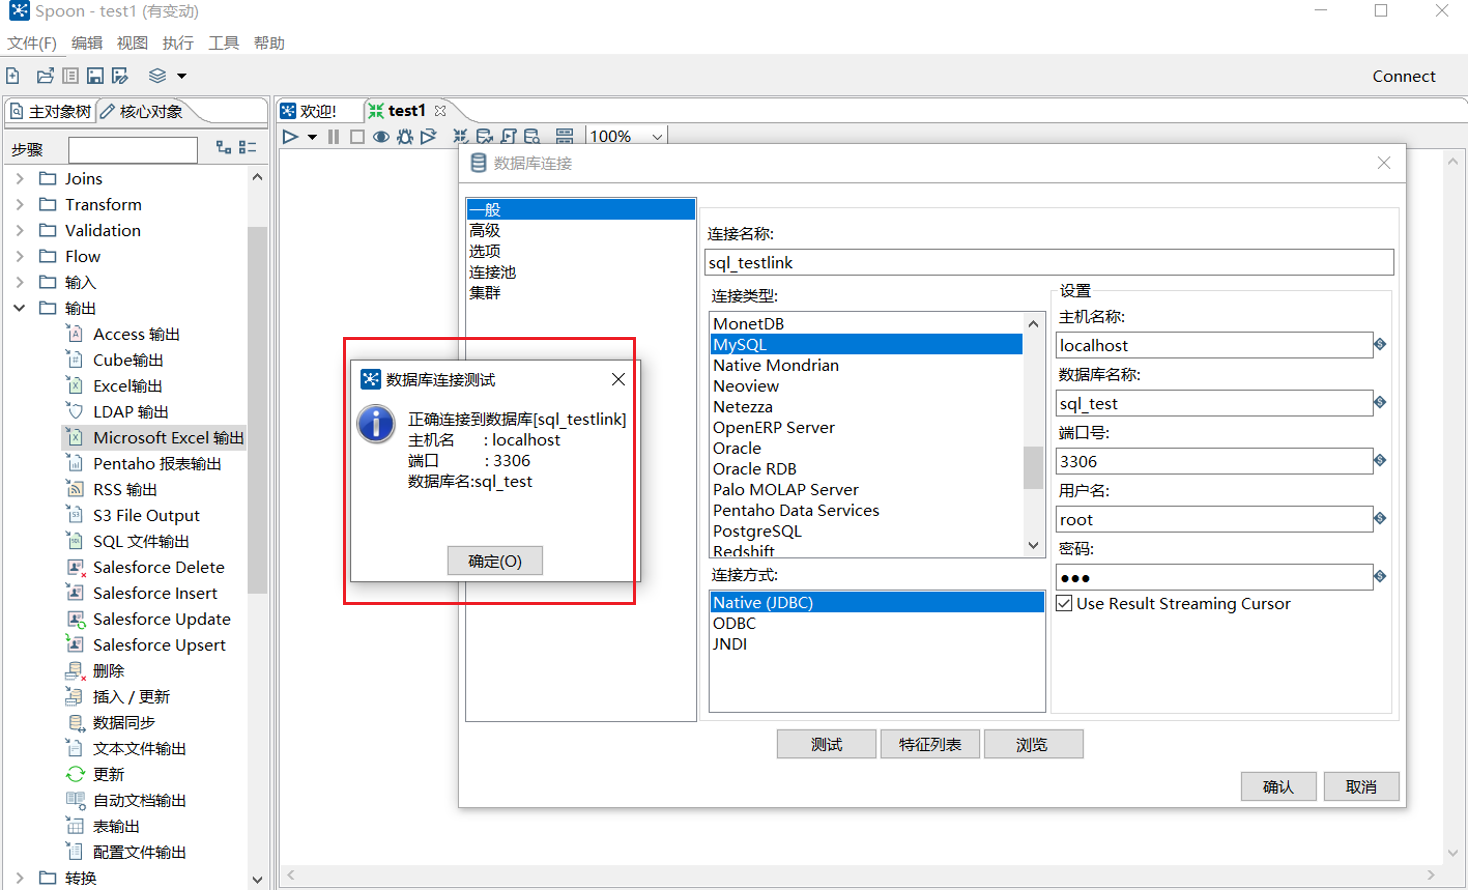Click the perspectives layers icon
The height and width of the screenshot is (890, 1468).
(157, 76)
